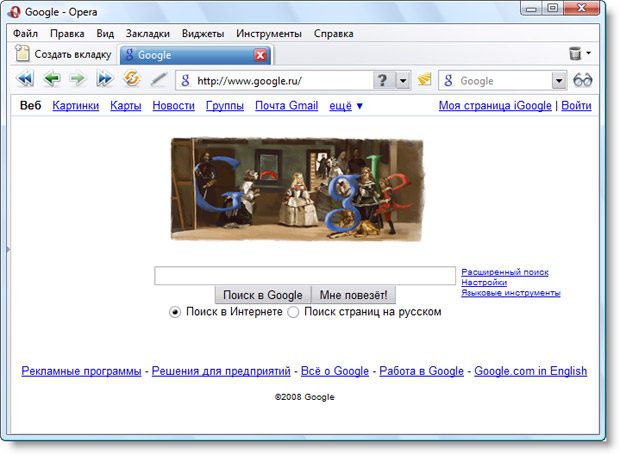Click the Opera logo in the title bar
Image resolution: width=620 pixels, height=455 pixels.
click(14, 12)
